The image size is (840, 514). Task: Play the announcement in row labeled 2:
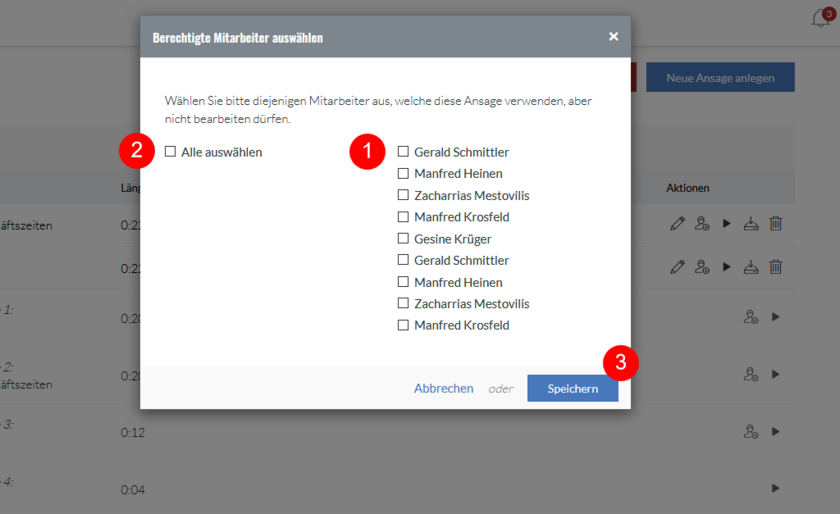(775, 374)
